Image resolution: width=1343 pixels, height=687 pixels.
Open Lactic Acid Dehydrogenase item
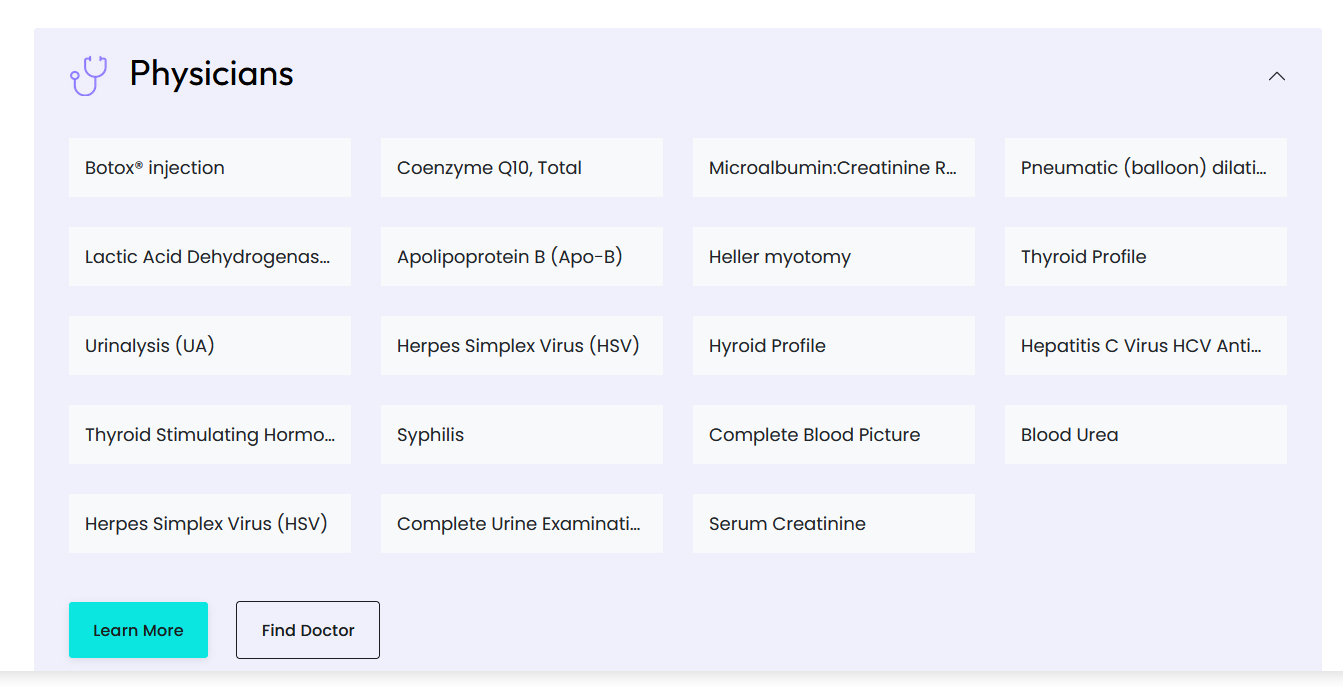click(209, 257)
